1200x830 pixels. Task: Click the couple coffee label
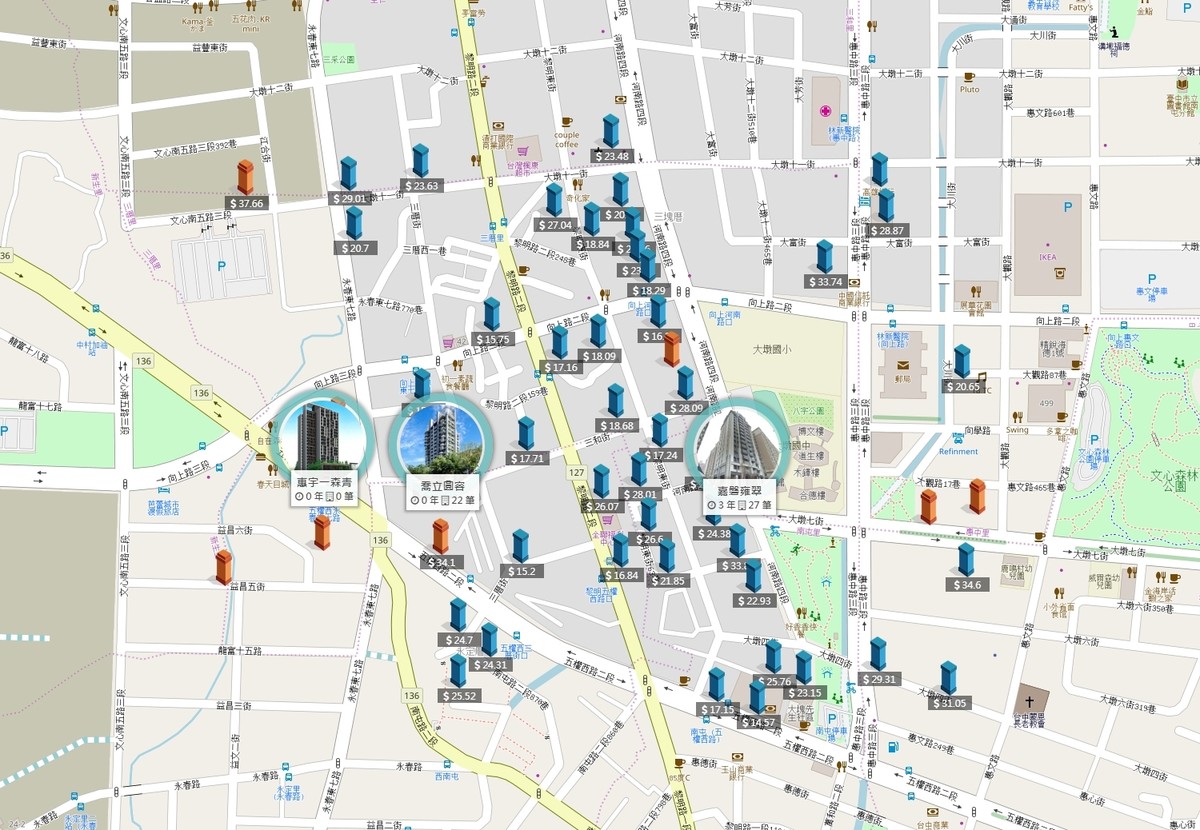(567, 139)
